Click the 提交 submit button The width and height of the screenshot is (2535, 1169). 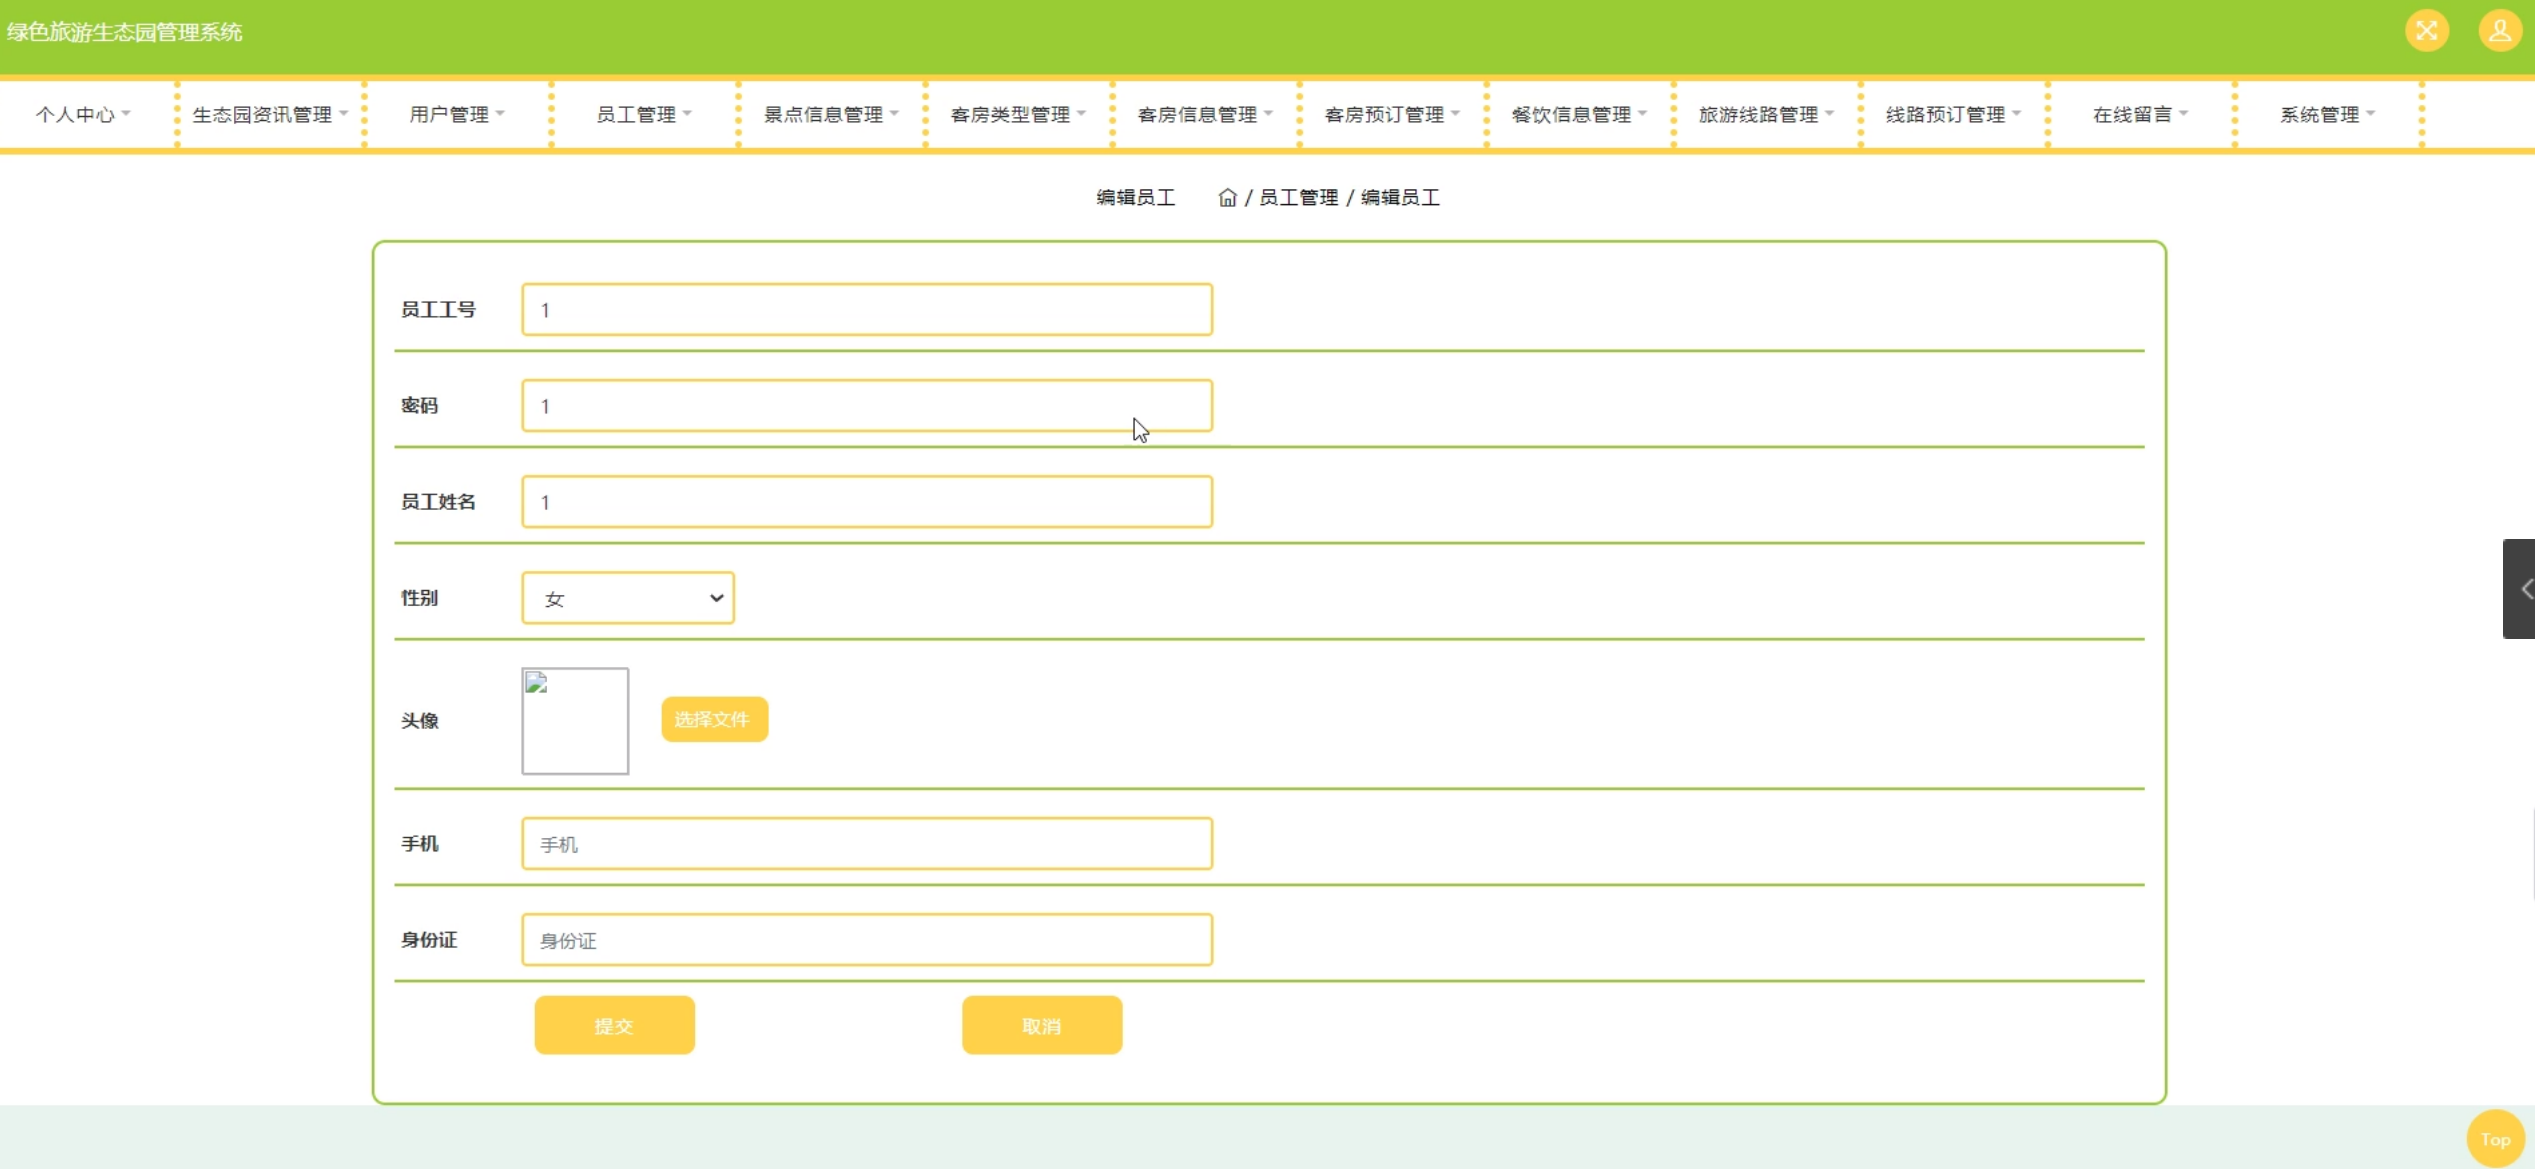(x=614, y=1025)
